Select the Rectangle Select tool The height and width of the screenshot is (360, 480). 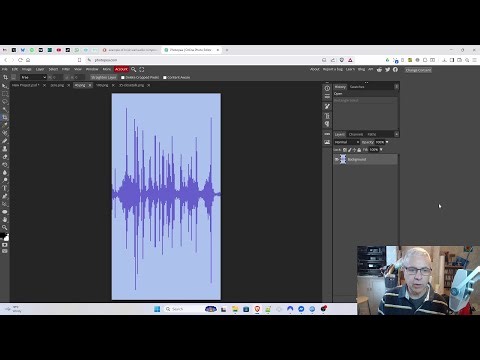pyautogui.click(x=5, y=94)
